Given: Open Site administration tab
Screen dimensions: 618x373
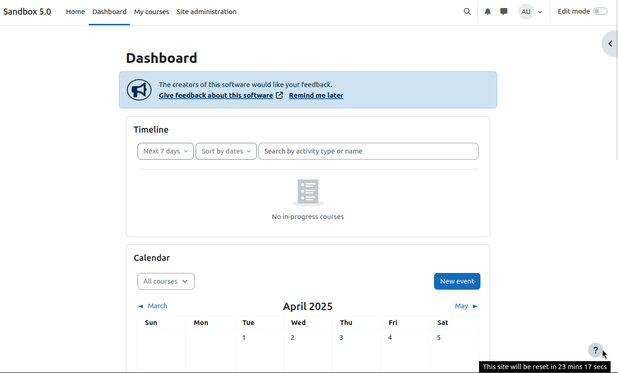Looking at the screenshot, I should click(x=207, y=12).
